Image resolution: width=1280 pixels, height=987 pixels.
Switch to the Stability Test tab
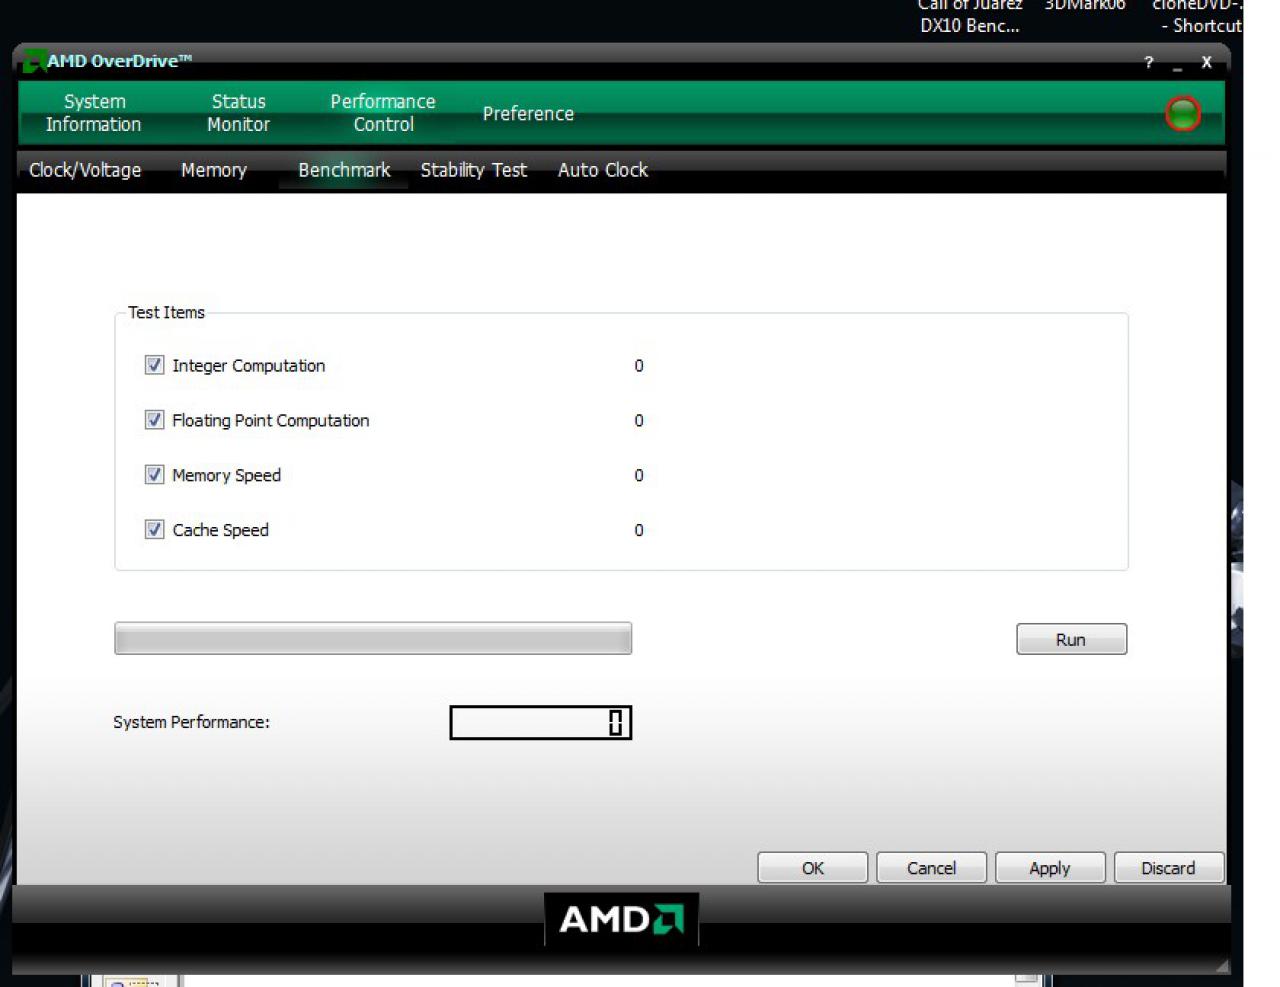pyautogui.click(x=473, y=170)
